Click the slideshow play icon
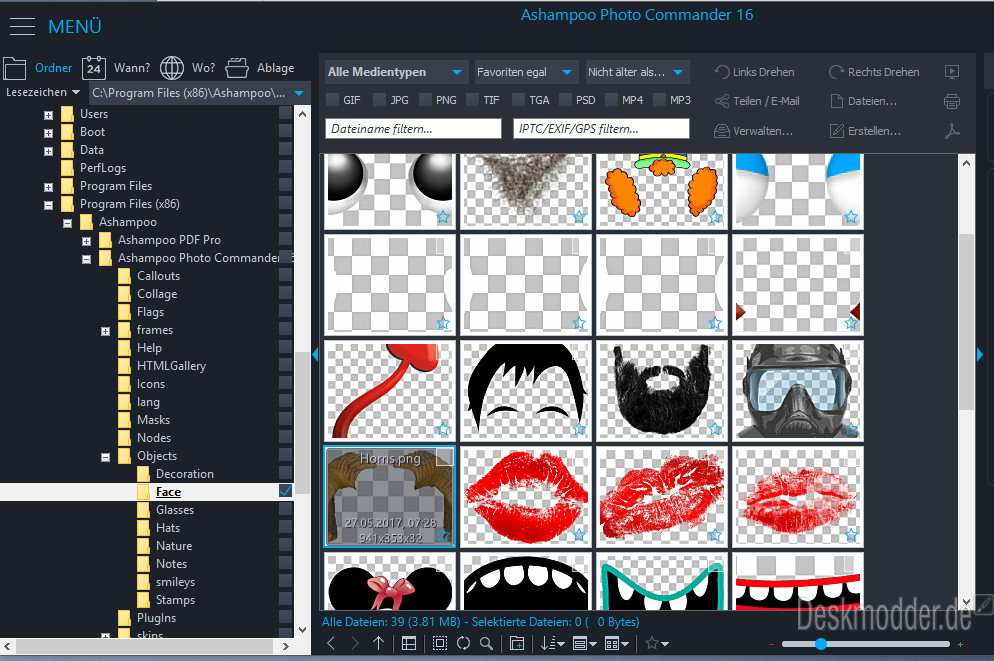The height and width of the screenshot is (661, 994). pyautogui.click(x=952, y=72)
